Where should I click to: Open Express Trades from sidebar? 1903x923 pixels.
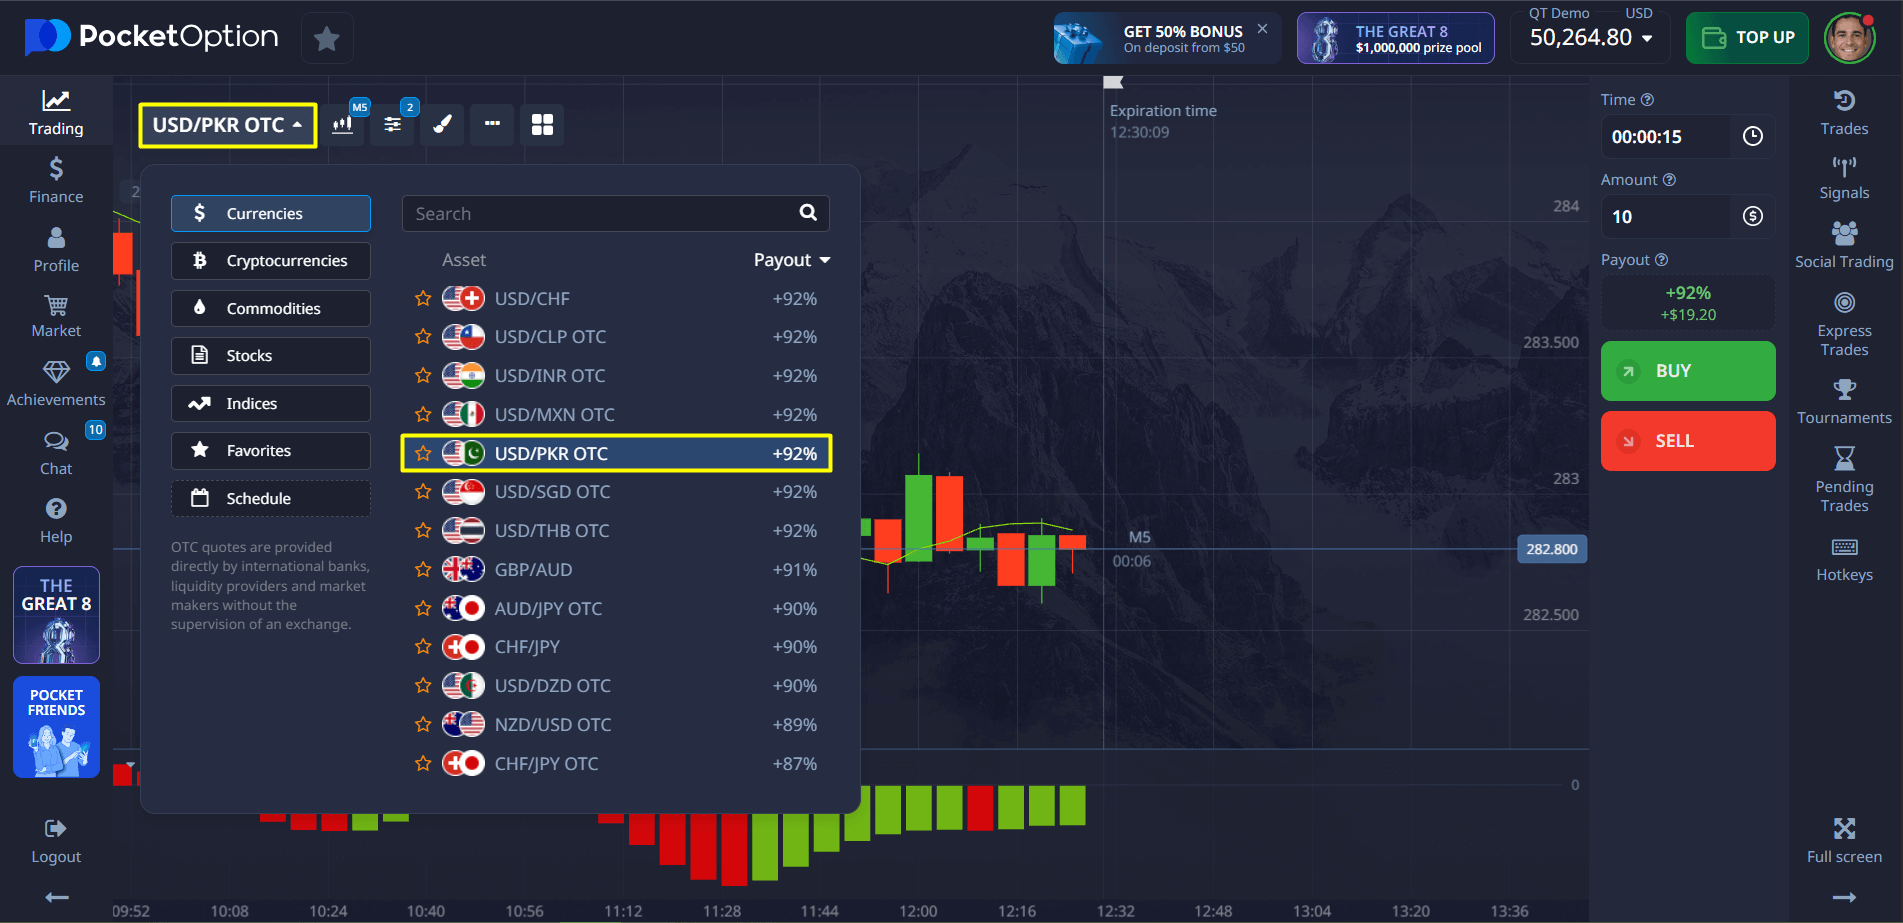click(1843, 324)
